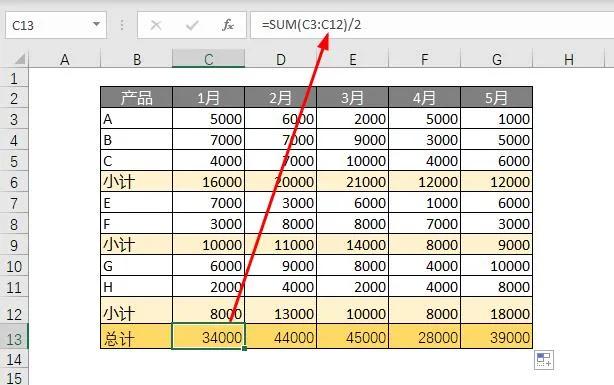Viewport: 614px width, 385px height.
Task: Select column H header
Action: [x=569, y=59]
